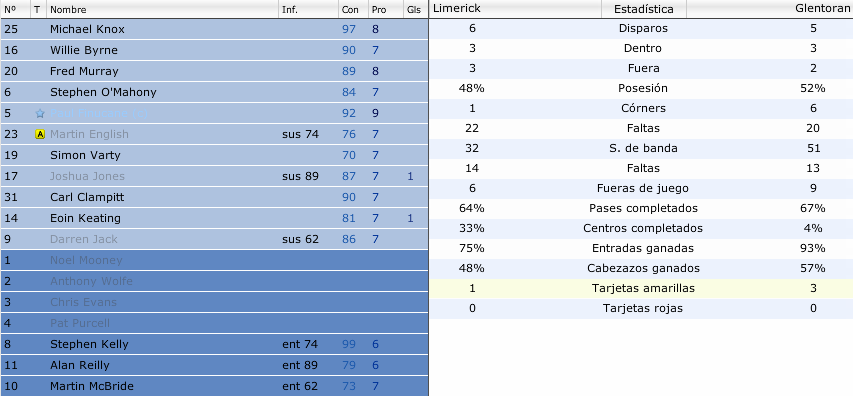The width and height of the screenshot is (853, 396).
Task: Open Stephen O'Mahony's player row
Action: click(214, 92)
